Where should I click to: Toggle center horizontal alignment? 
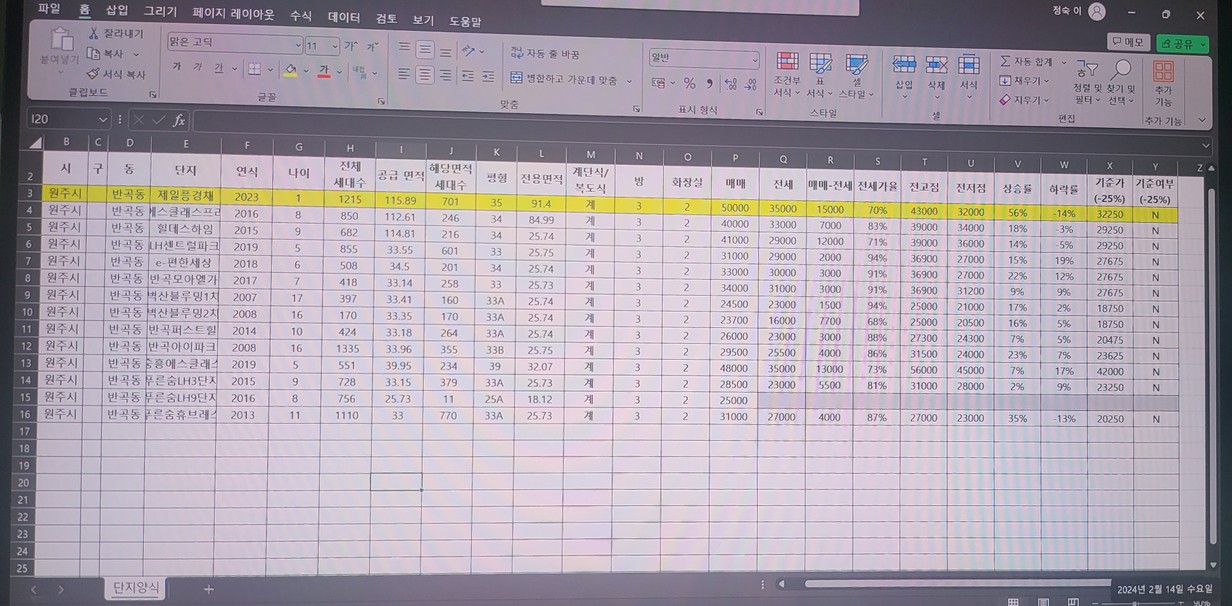[x=425, y=75]
